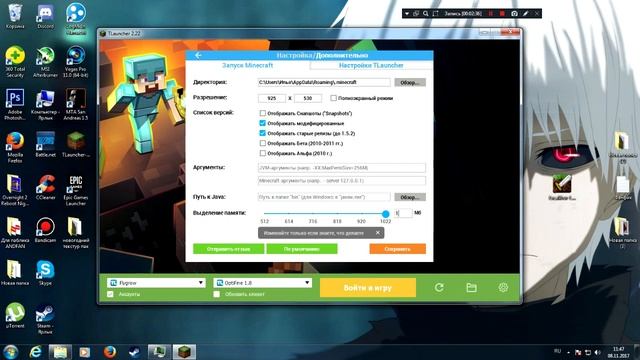
Task: Open Battle.net desktop shortcut
Action: (x=45, y=144)
